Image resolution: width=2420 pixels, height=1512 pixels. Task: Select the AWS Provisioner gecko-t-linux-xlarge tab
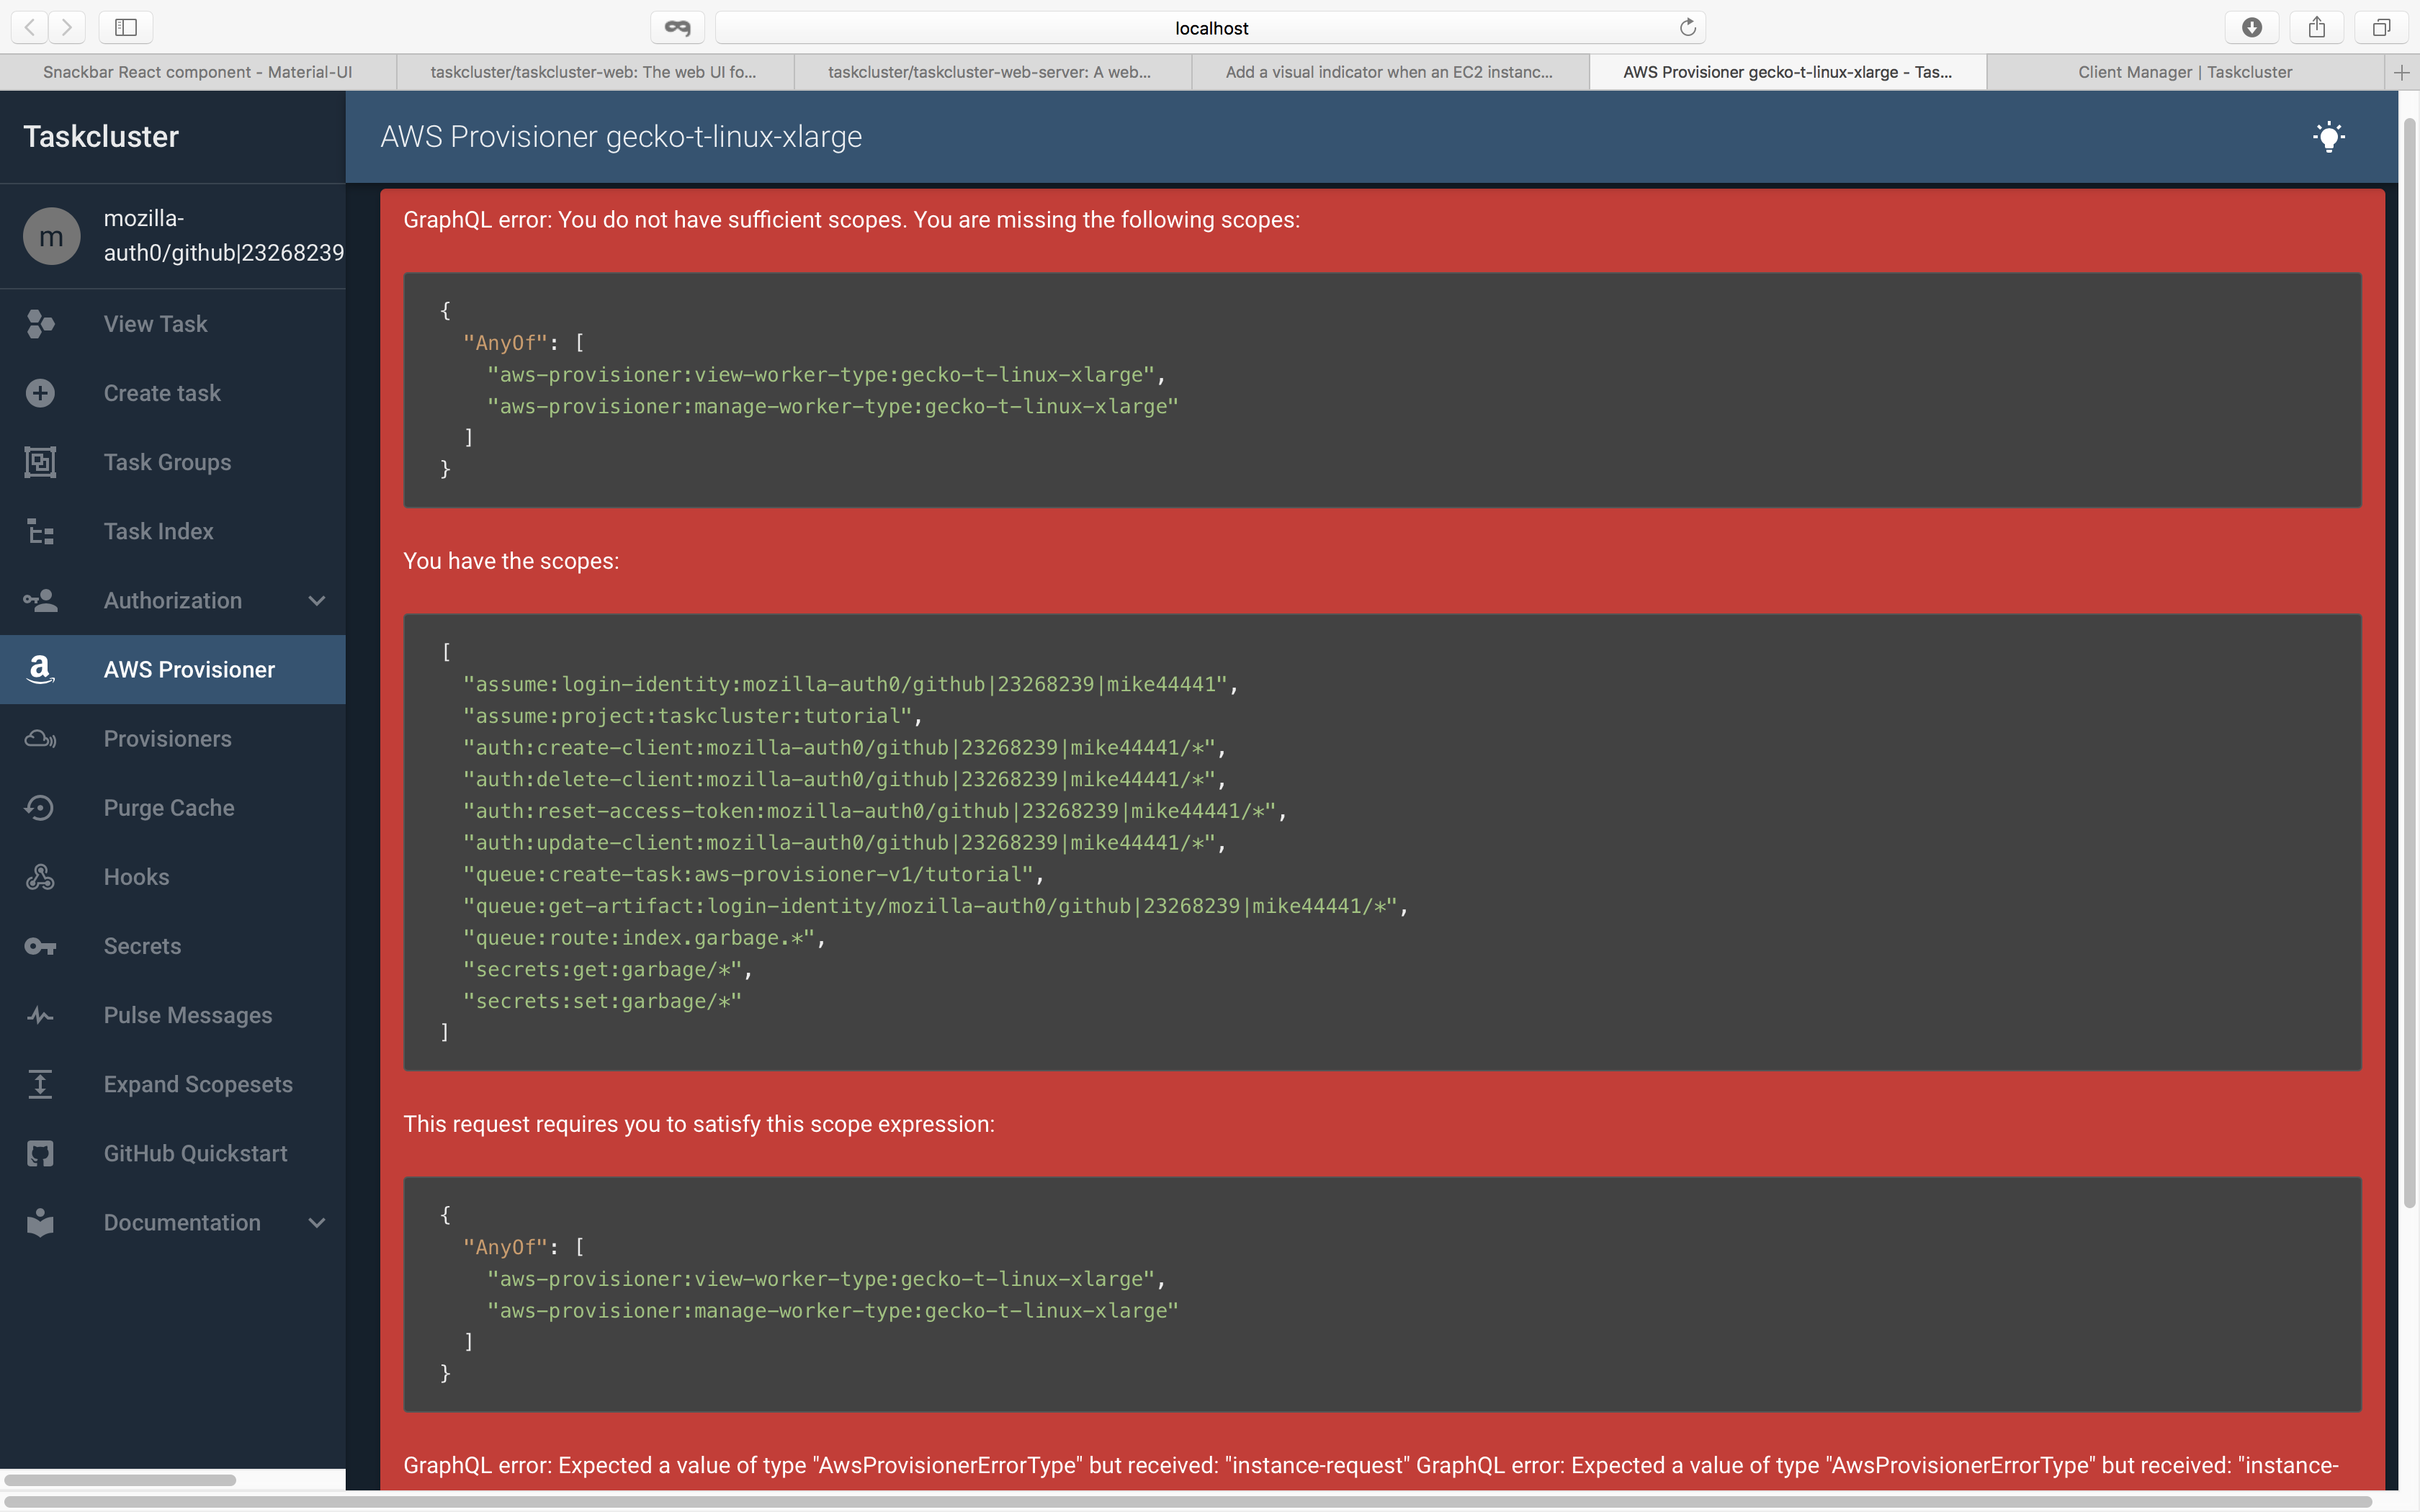point(1787,72)
